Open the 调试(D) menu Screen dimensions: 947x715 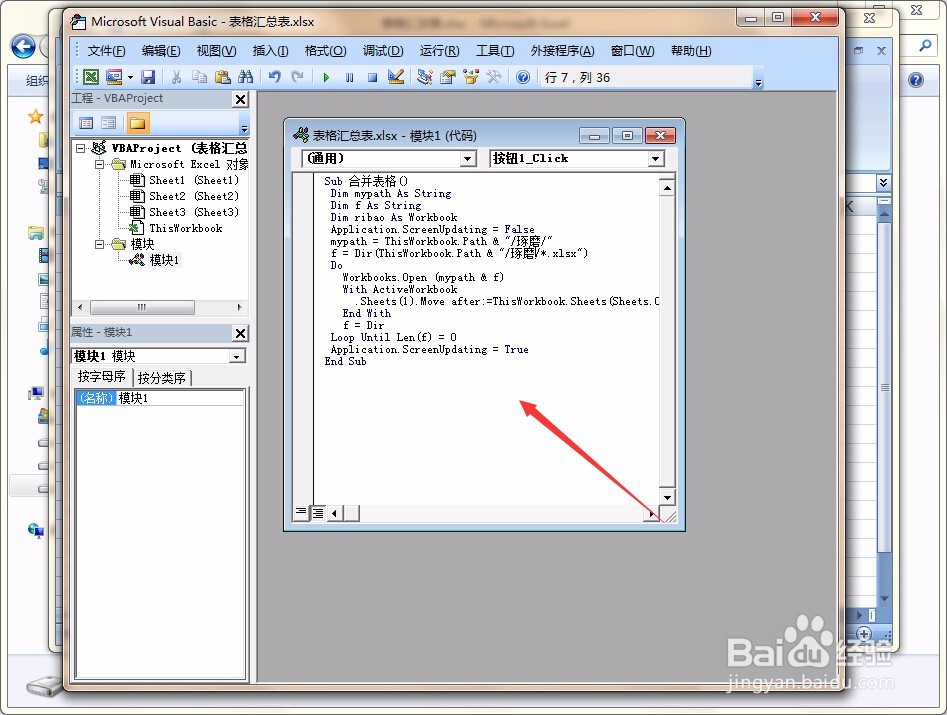(383, 51)
